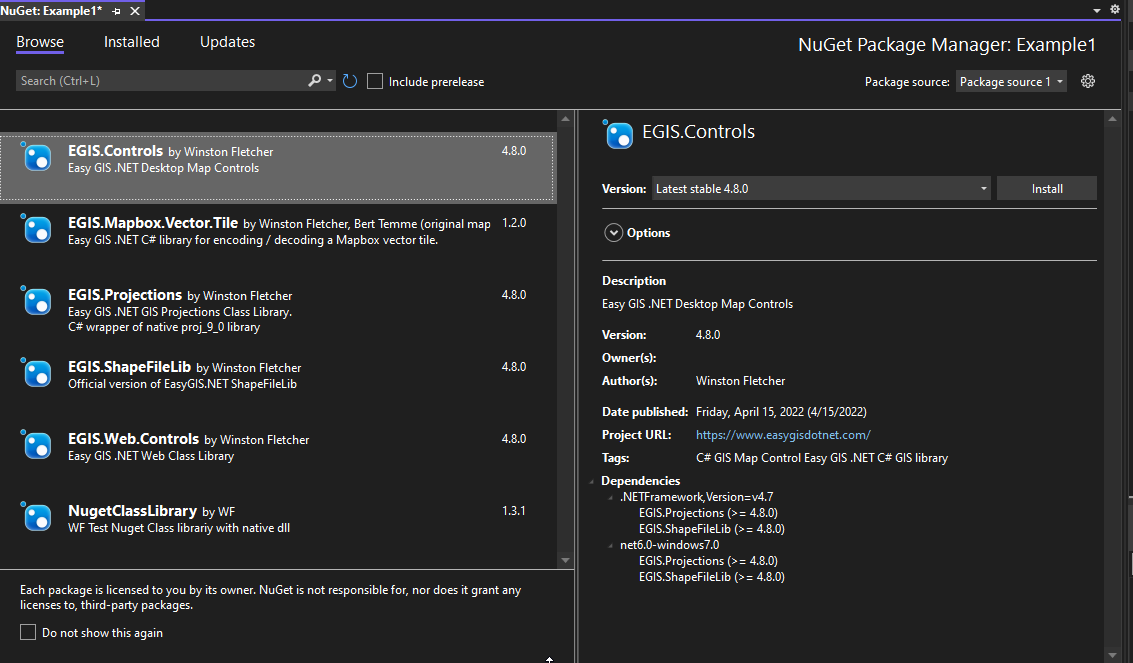The height and width of the screenshot is (663, 1133).
Task: Expand the Options section chevron
Action: click(x=613, y=233)
